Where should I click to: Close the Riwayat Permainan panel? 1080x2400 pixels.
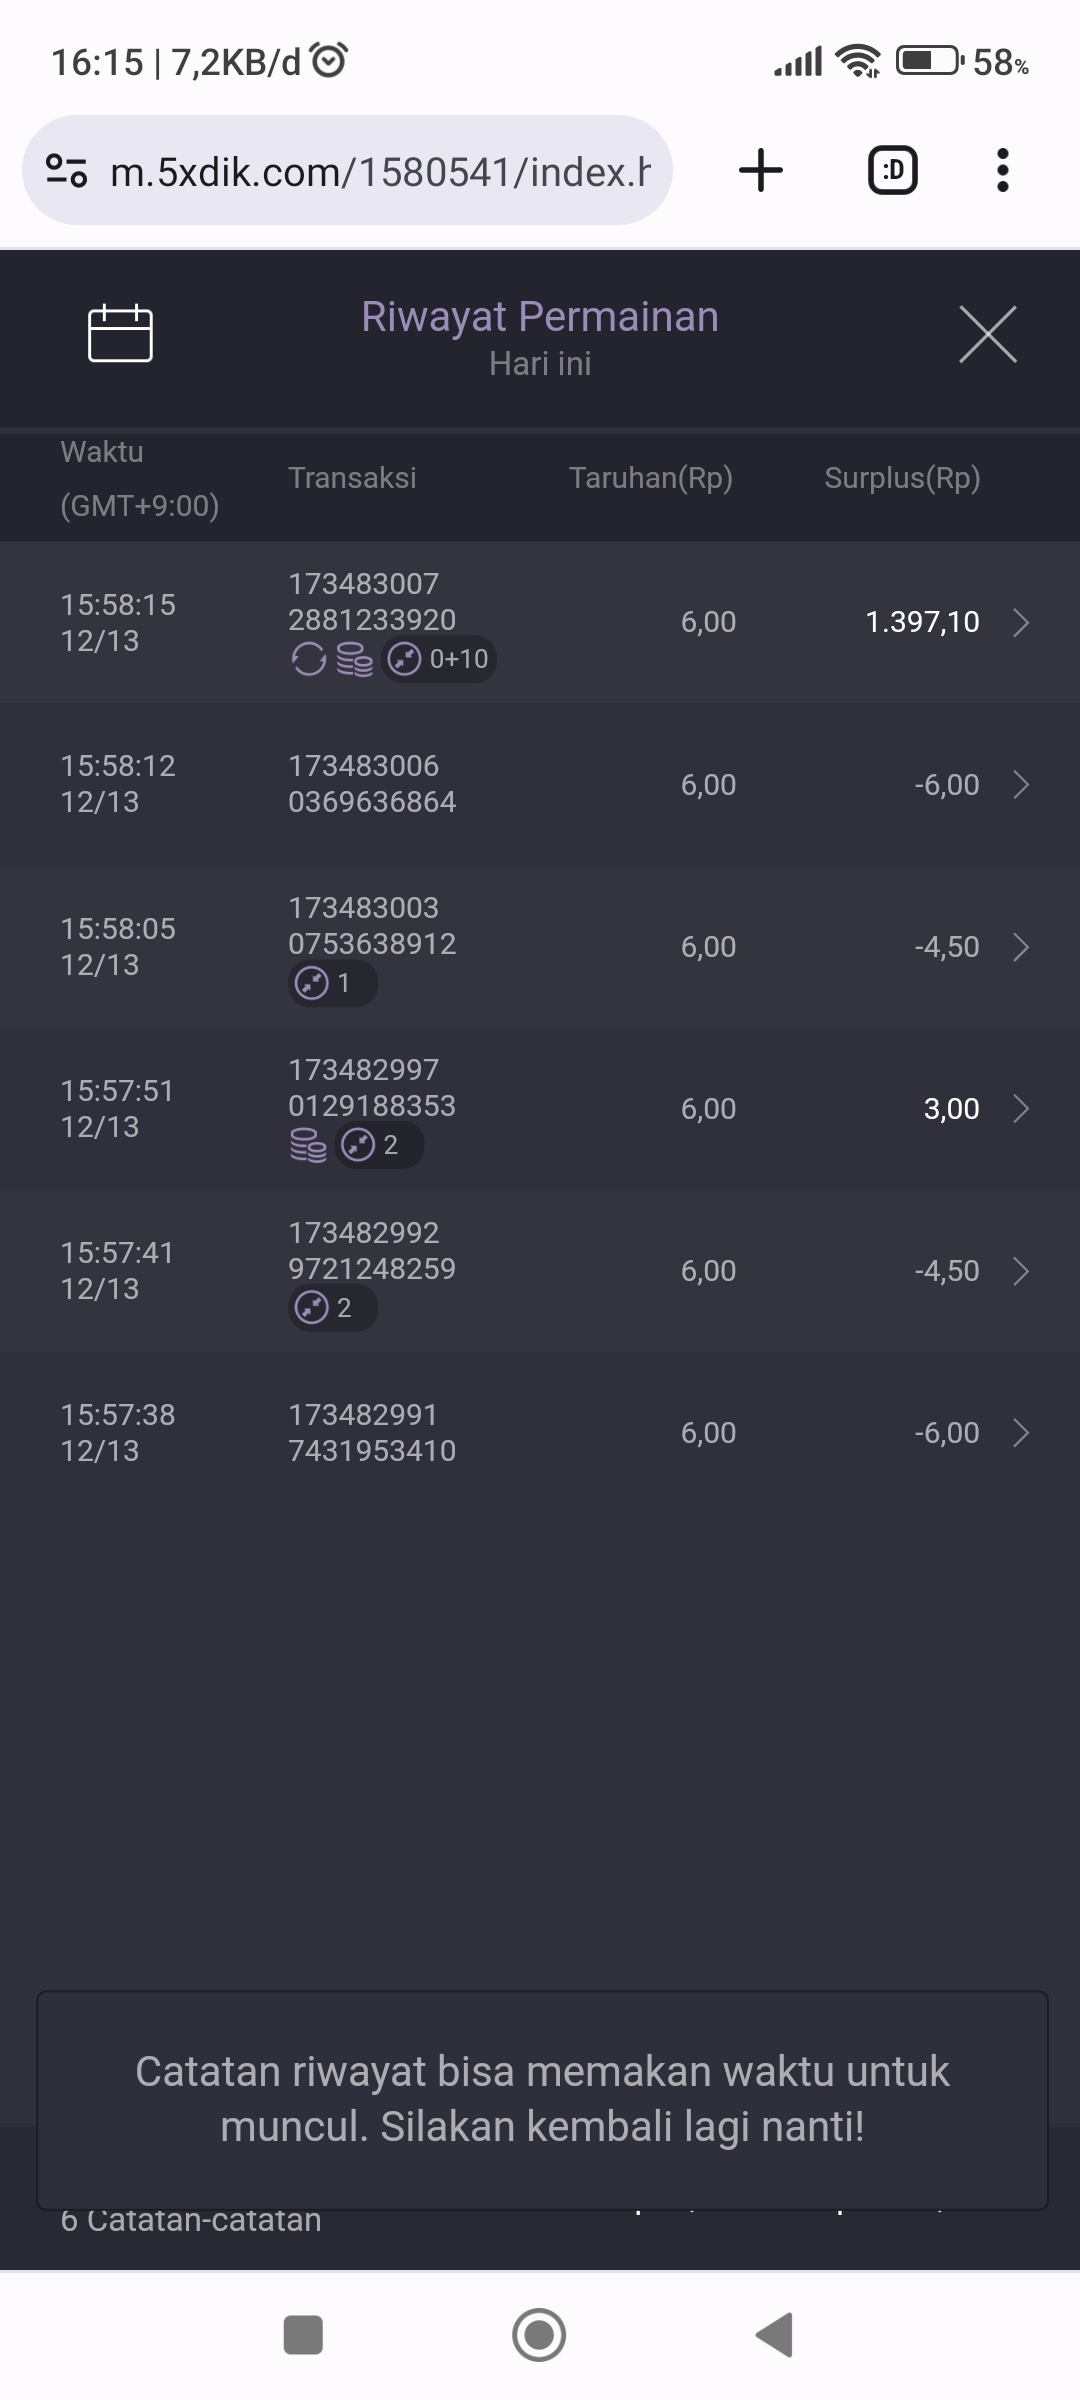(987, 334)
